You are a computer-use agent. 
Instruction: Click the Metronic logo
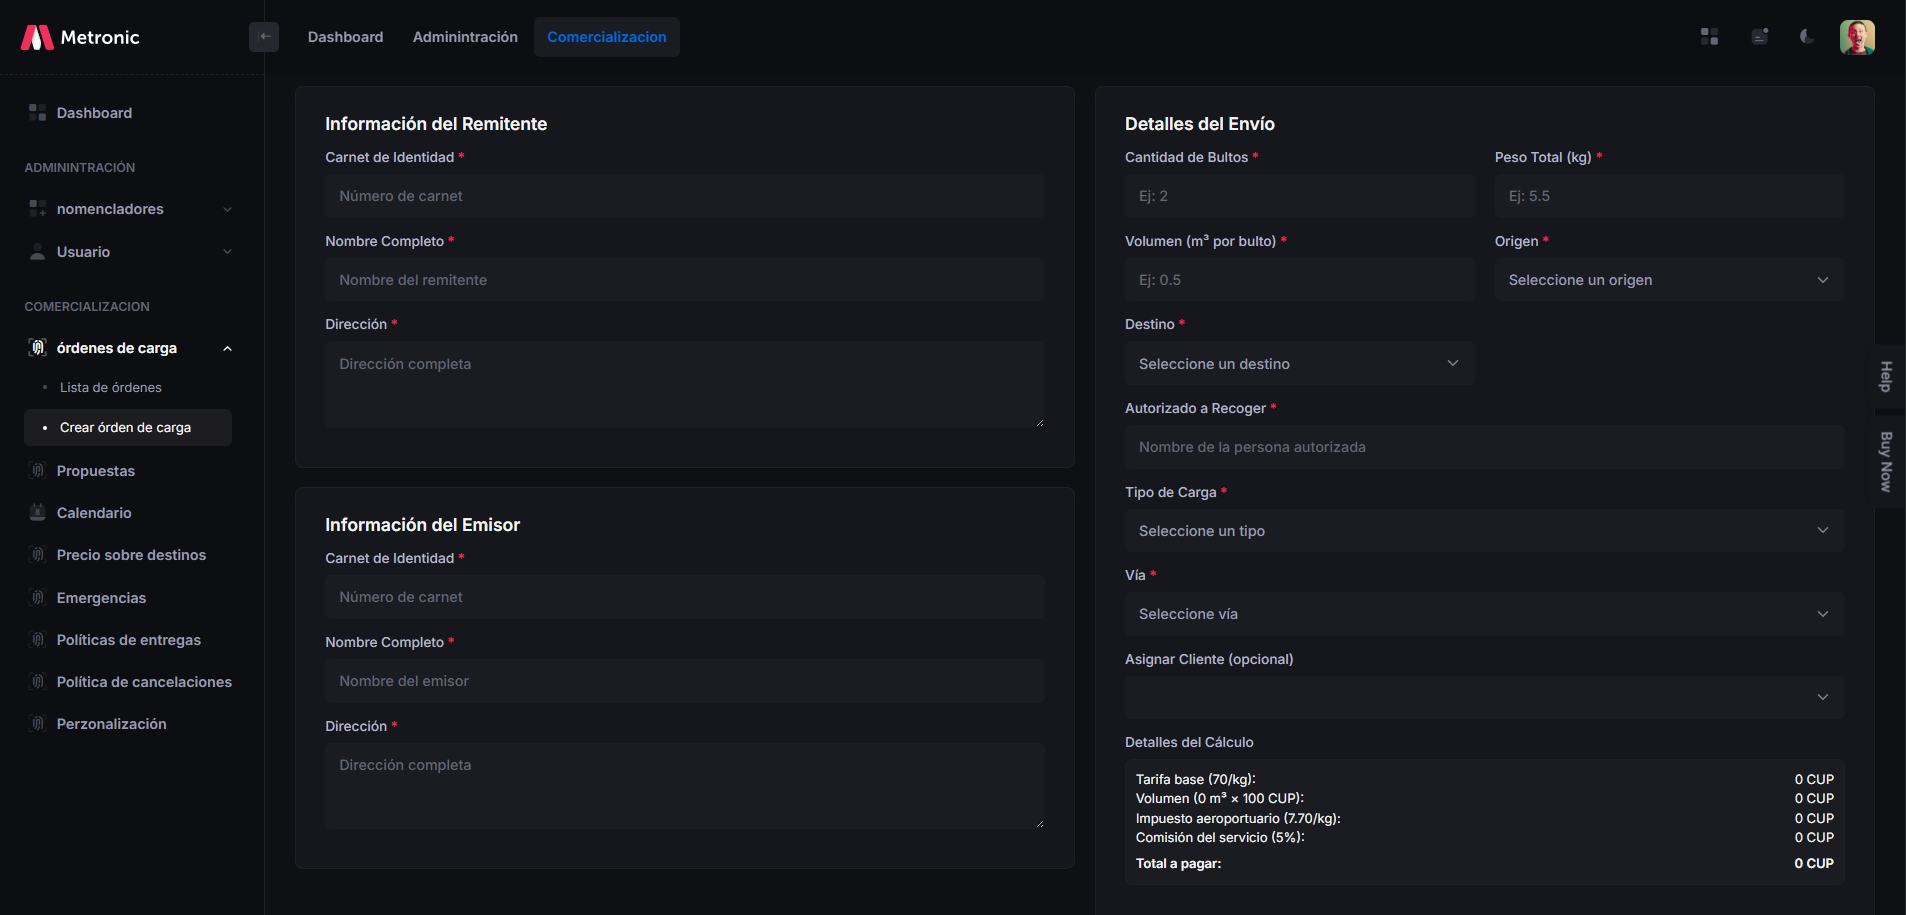pyautogui.click(x=80, y=37)
